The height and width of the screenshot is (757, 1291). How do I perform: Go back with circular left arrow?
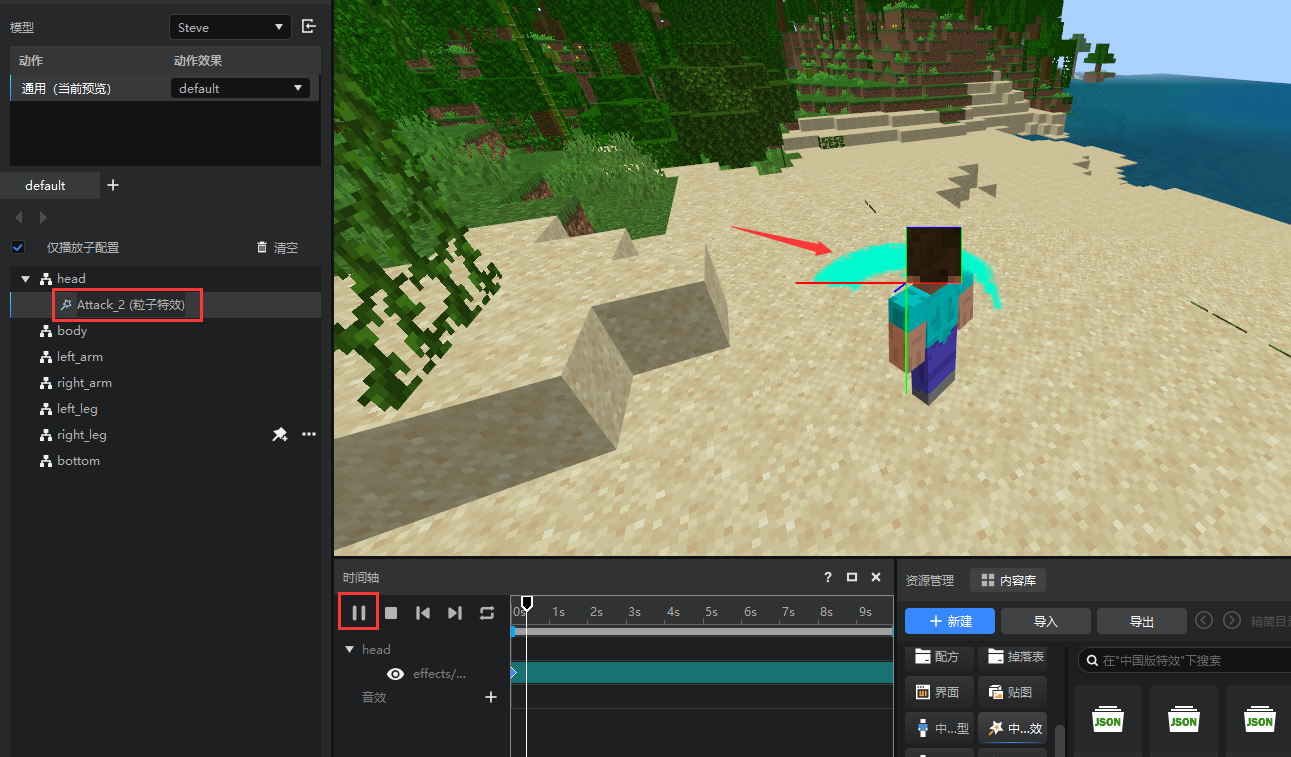1204,620
